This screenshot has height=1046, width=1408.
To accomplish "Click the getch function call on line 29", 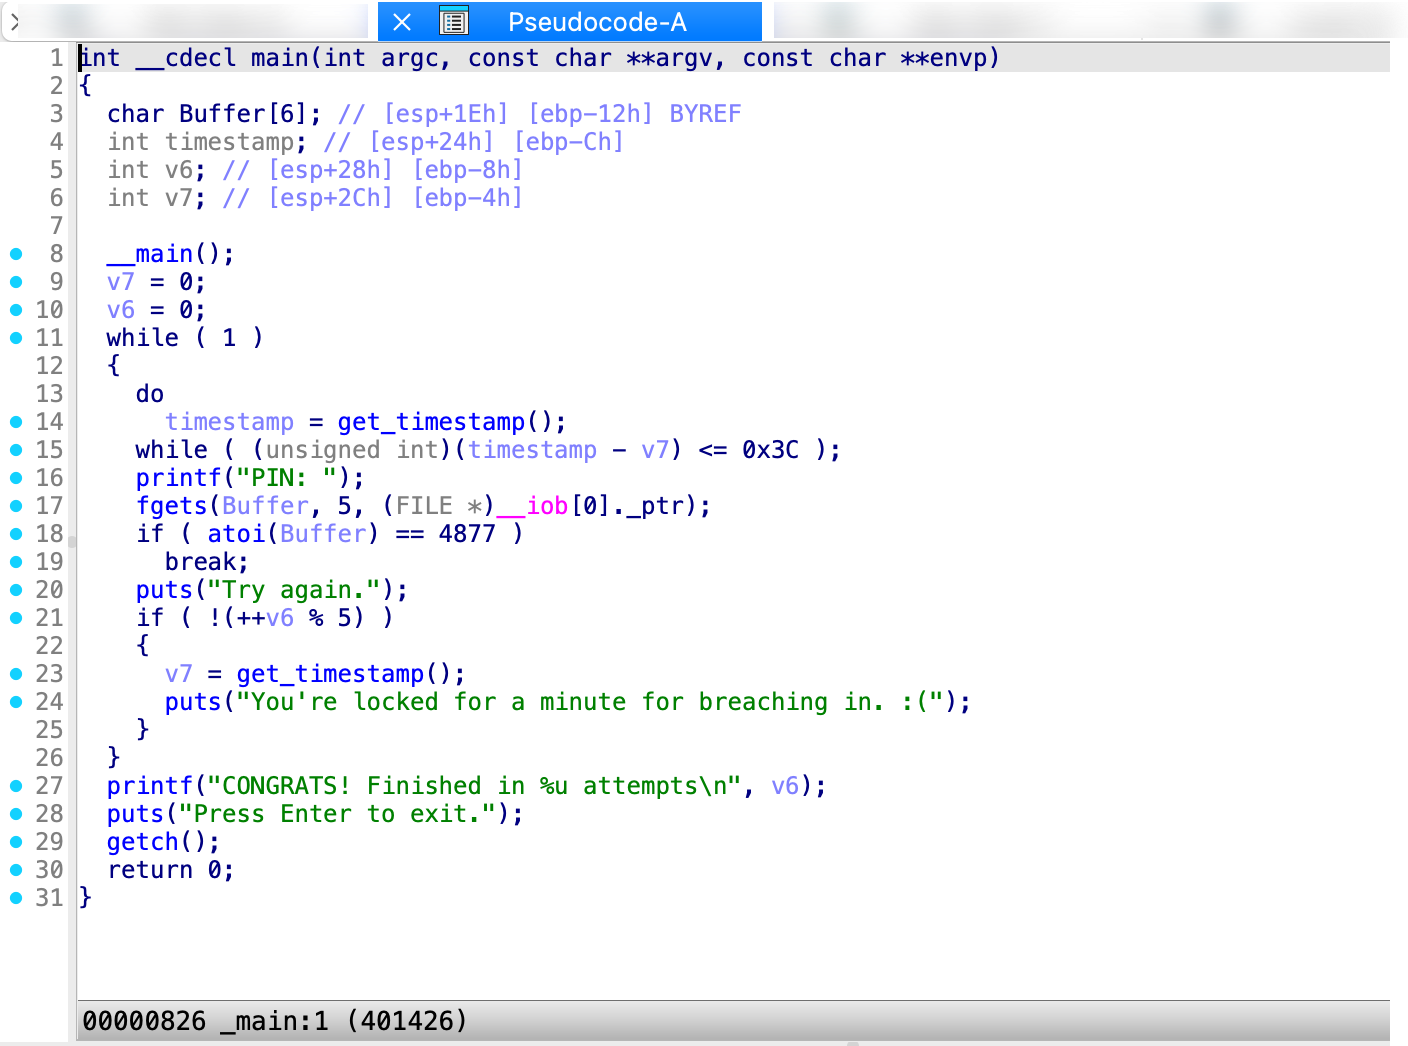I will point(140,841).
